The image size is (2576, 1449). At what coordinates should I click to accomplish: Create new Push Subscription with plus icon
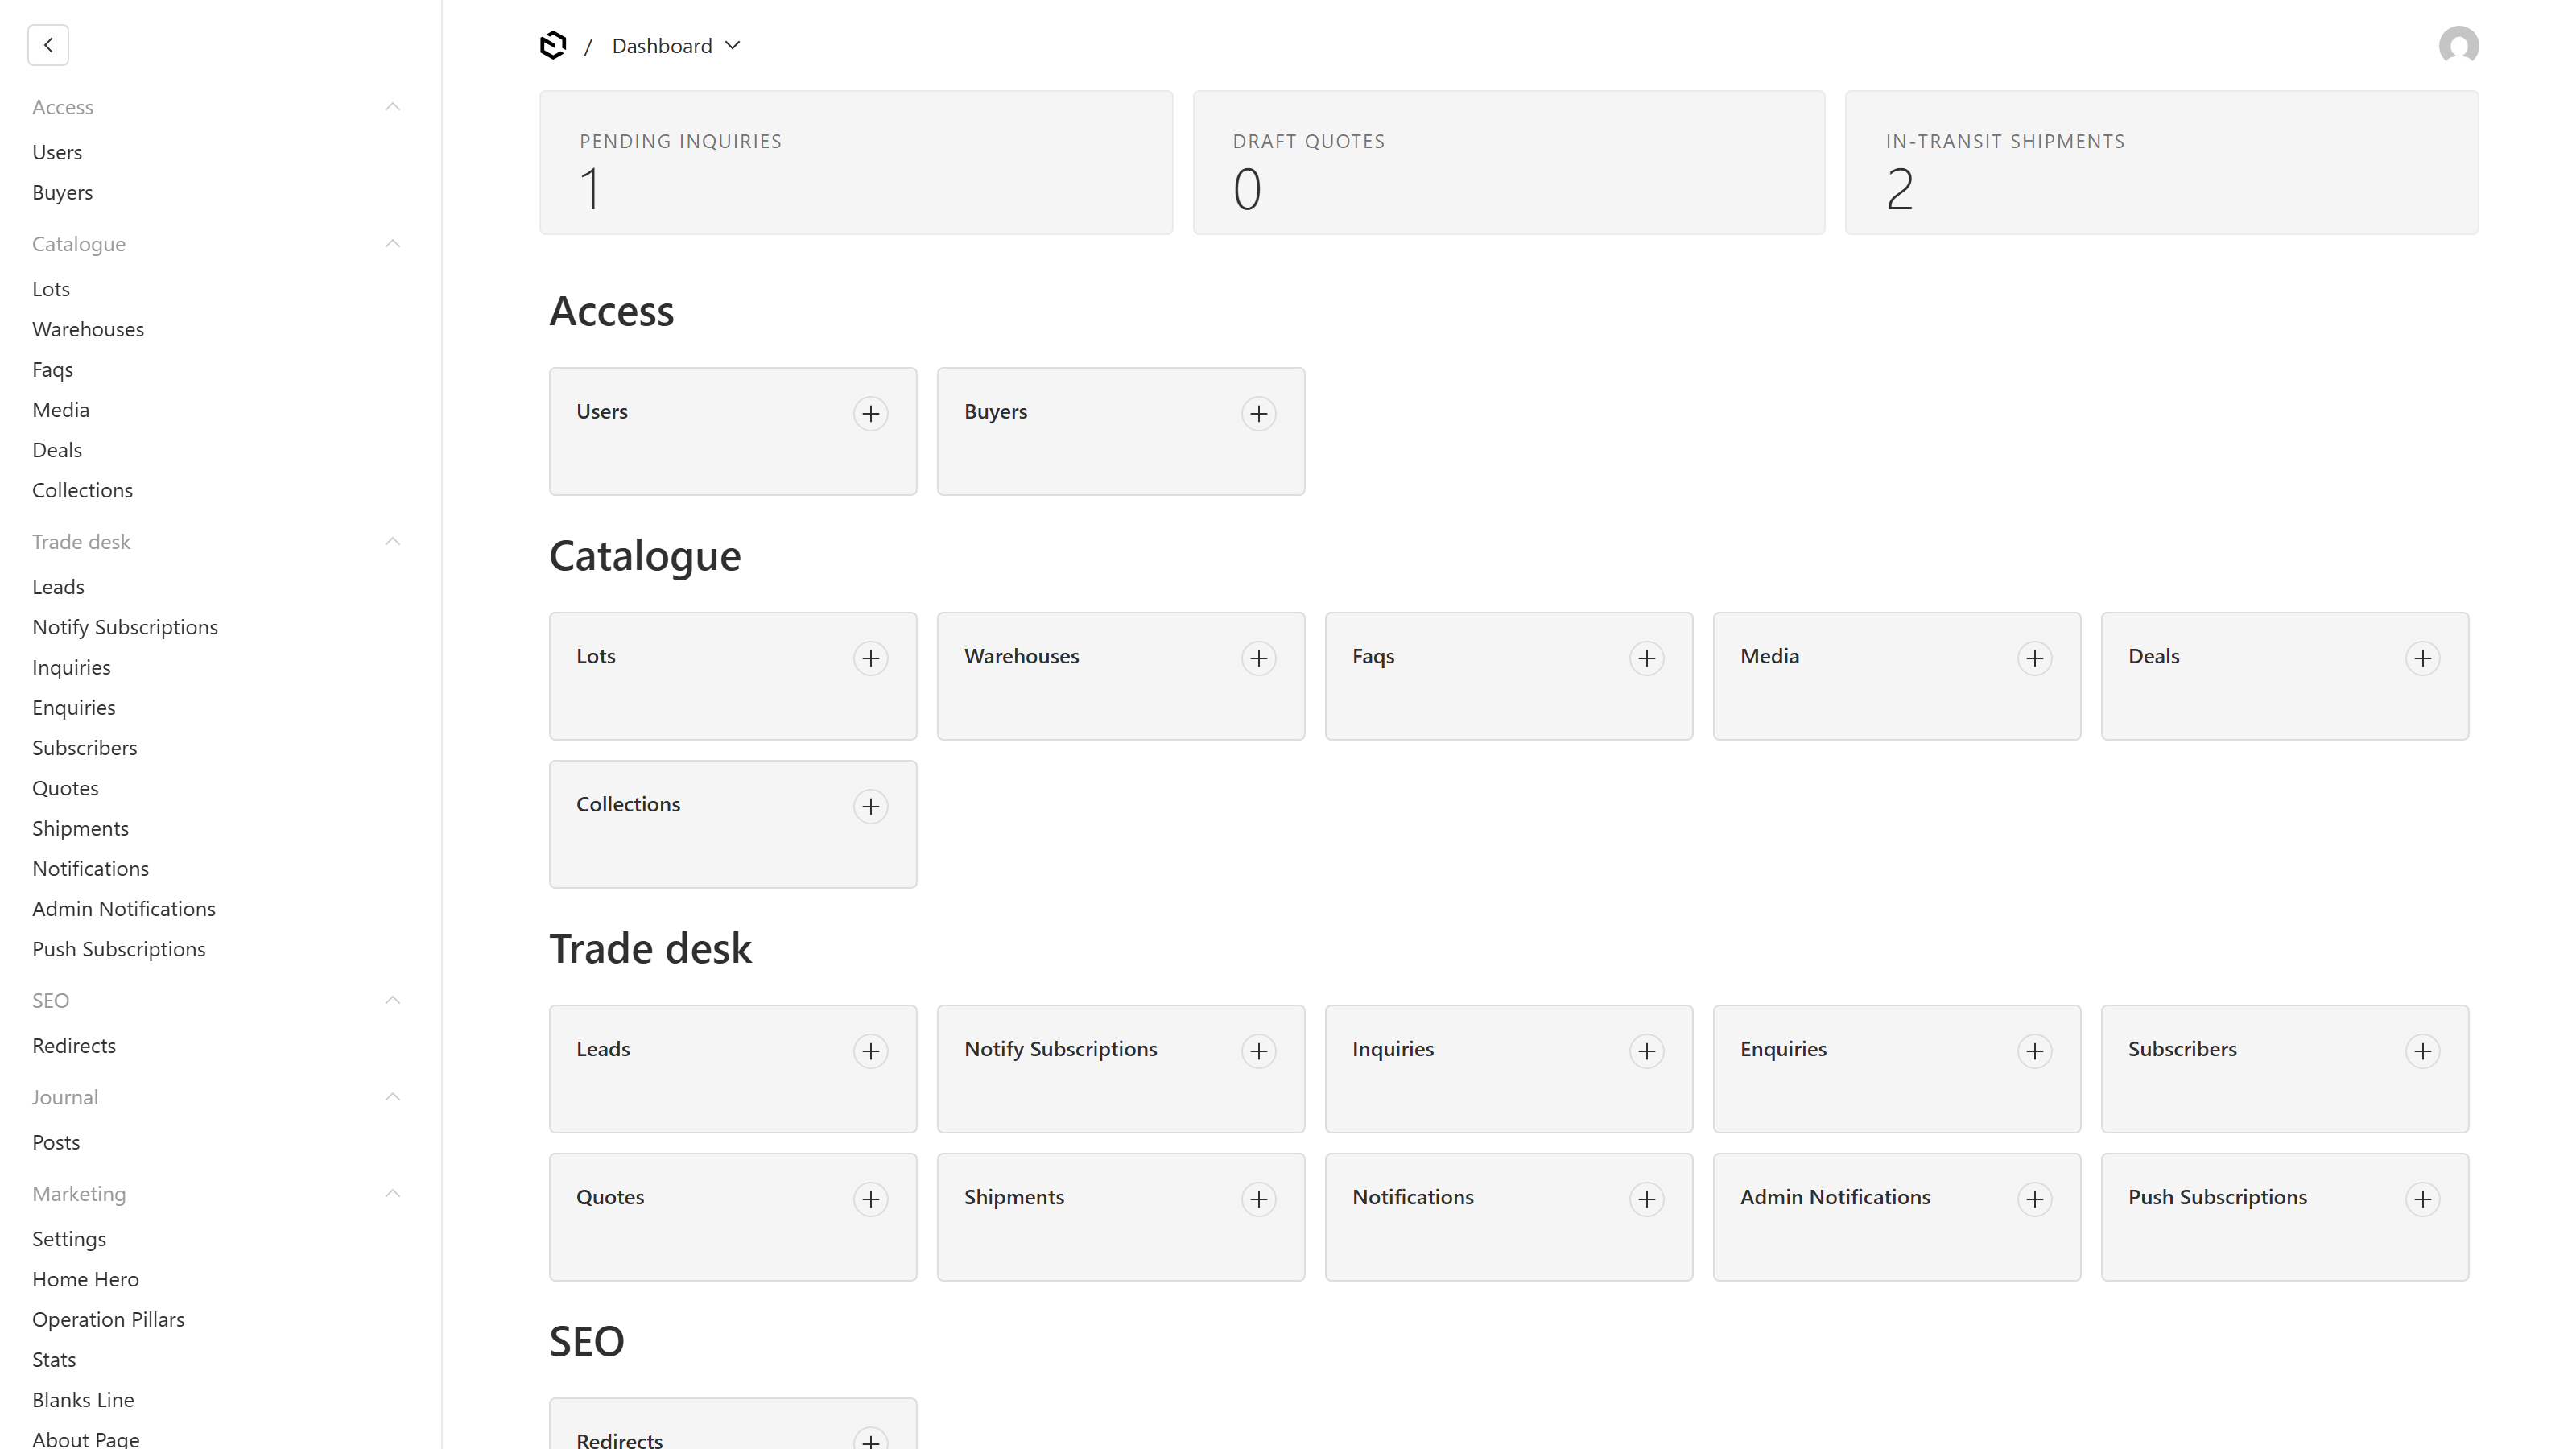2423,1199
